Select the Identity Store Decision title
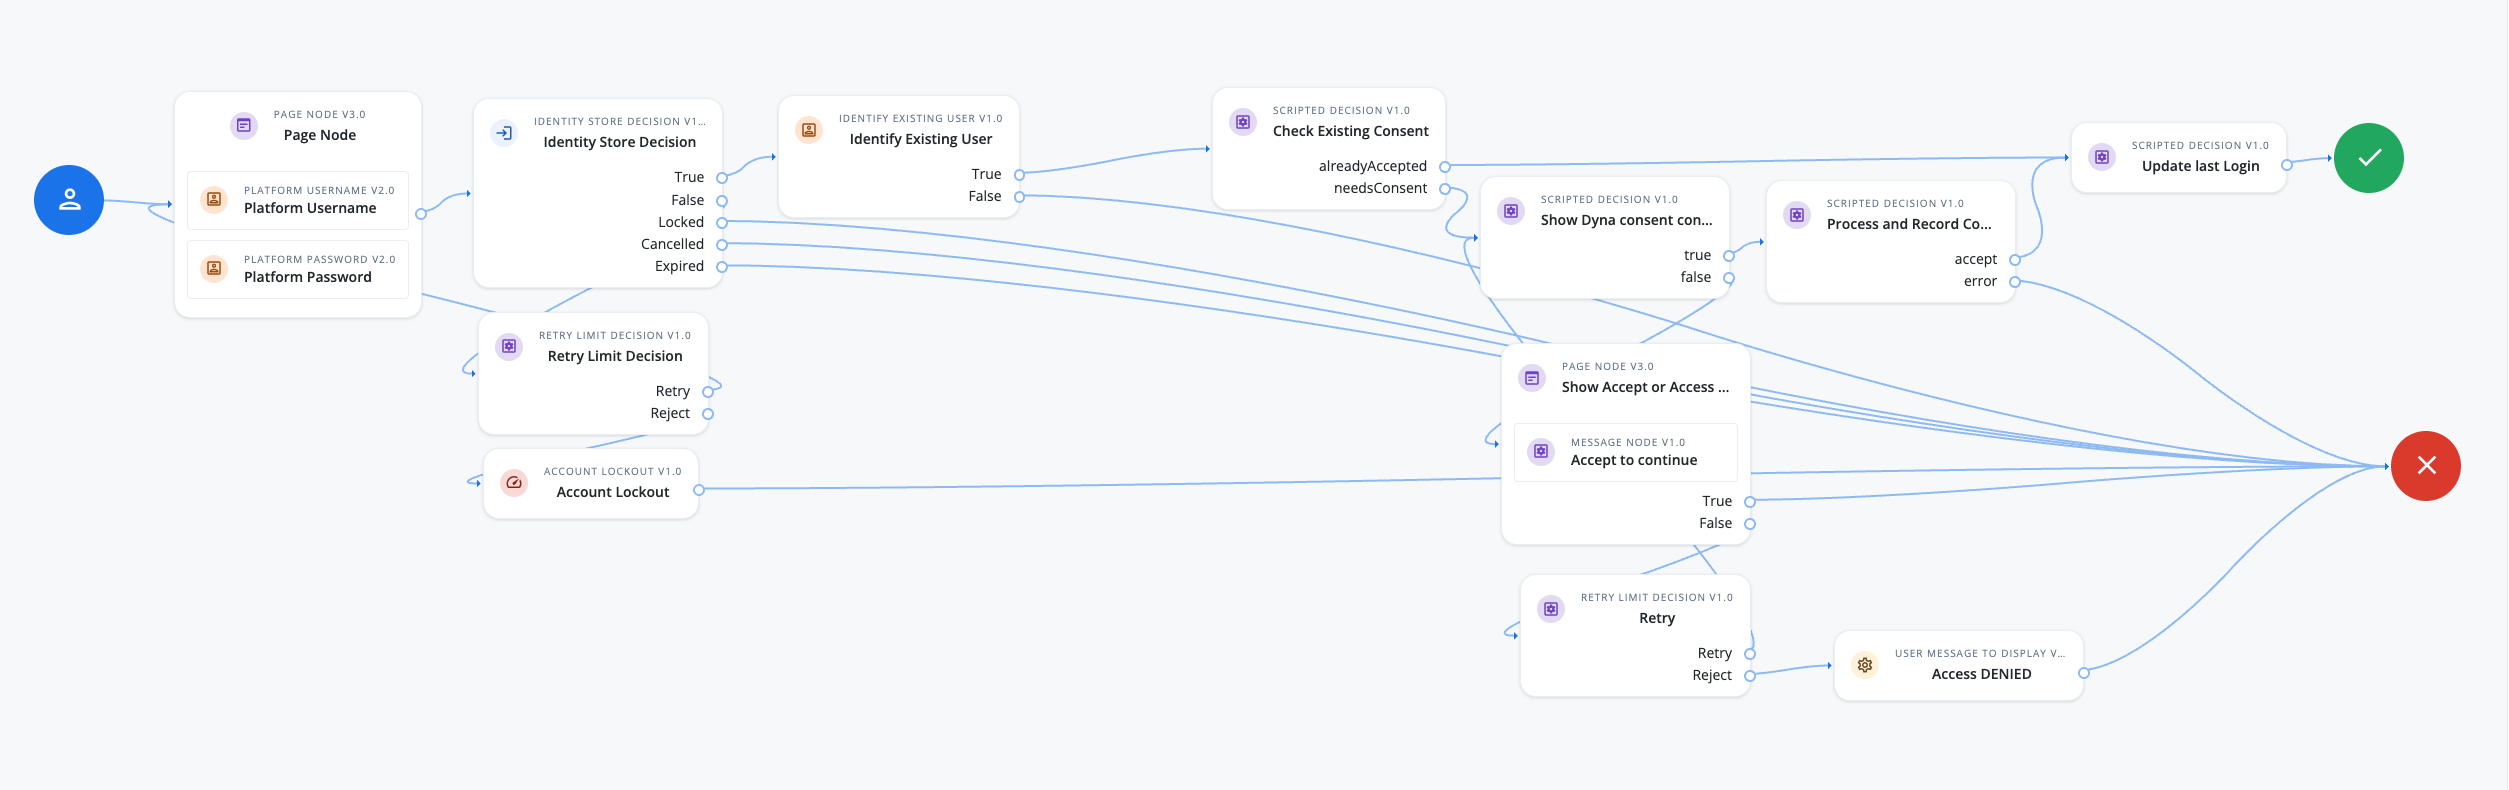The height and width of the screenshot is (790, 2509). pyautogui.click(x=620, y=142)
